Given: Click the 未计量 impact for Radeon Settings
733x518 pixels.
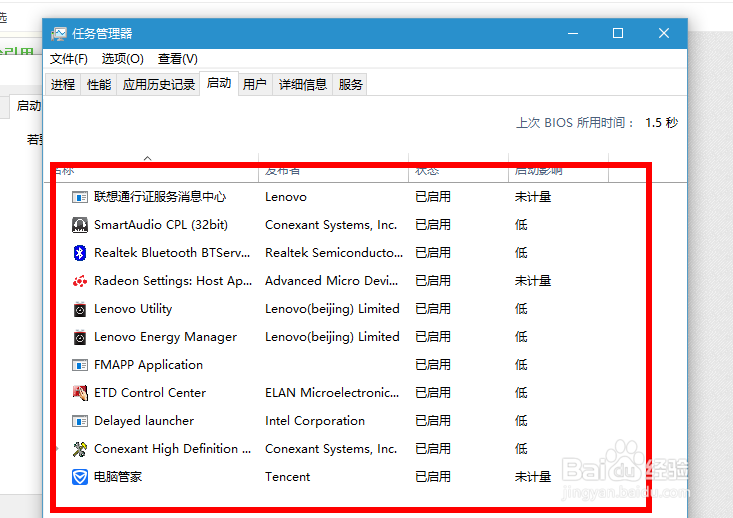Looking at the screenshot, I should coord(533,281).
